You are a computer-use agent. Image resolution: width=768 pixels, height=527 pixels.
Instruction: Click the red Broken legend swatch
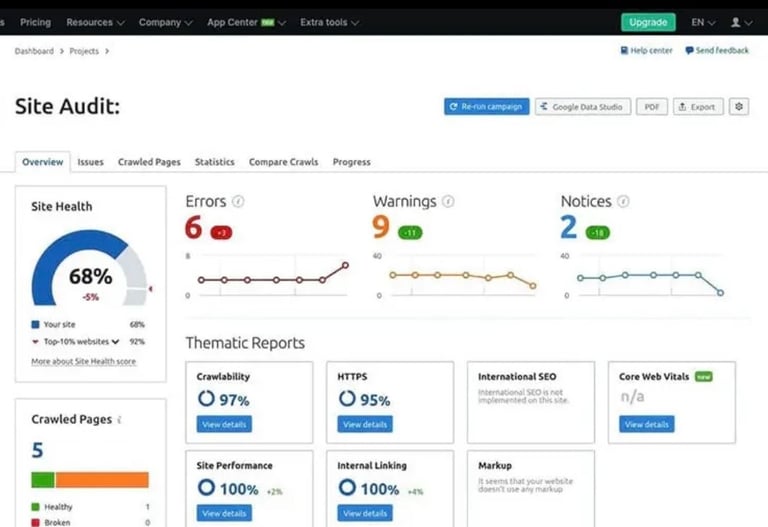click(x=35, y=523)
